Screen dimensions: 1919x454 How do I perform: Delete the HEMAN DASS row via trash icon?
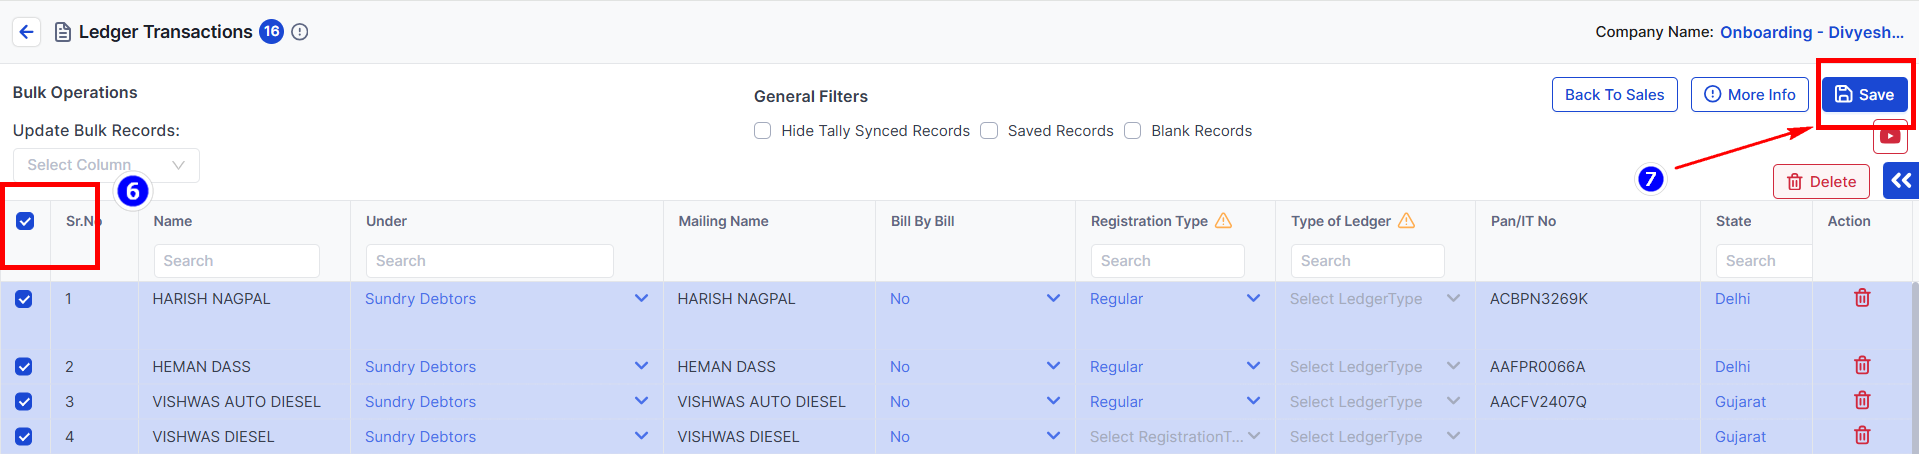1862,366
